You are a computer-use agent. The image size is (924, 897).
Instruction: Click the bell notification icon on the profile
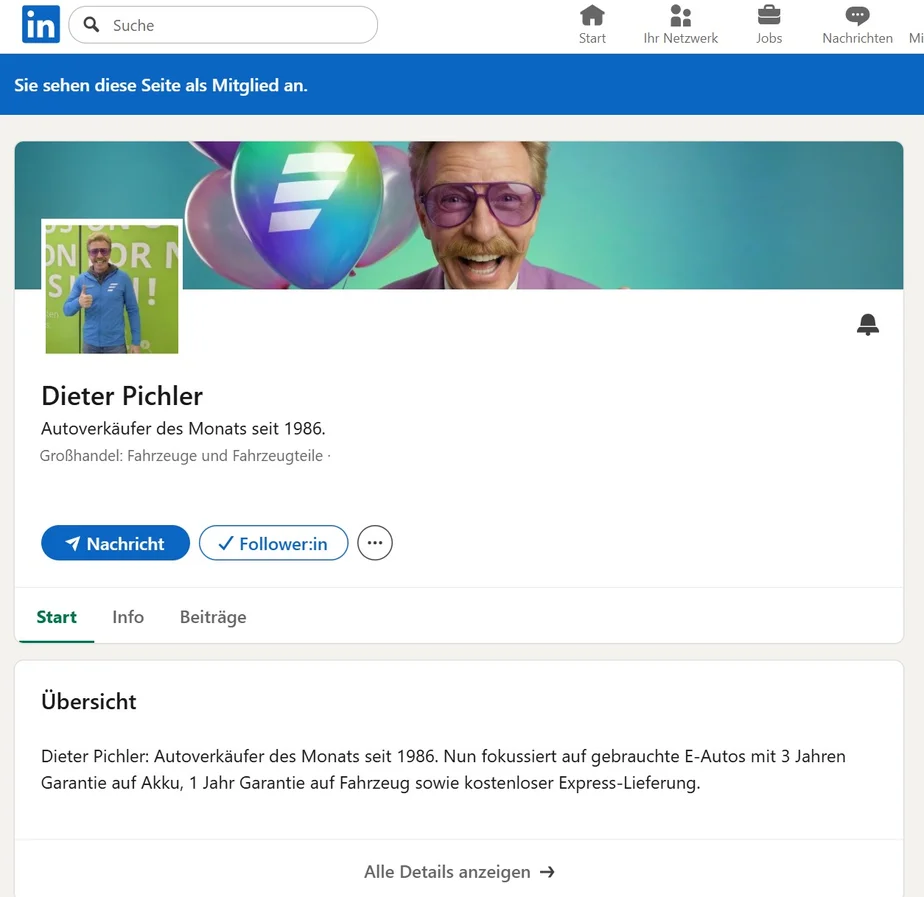click(868, 324)
